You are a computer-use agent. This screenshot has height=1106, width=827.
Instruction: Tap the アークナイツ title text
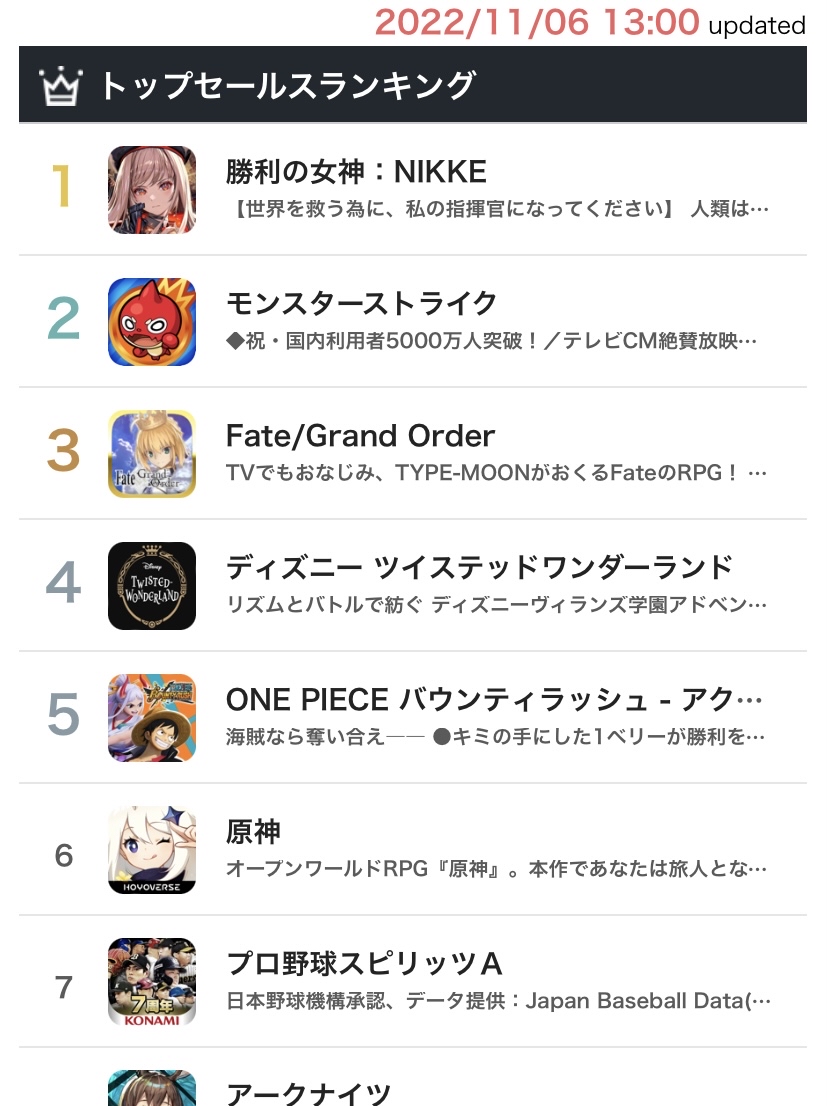pos(308,1092)
